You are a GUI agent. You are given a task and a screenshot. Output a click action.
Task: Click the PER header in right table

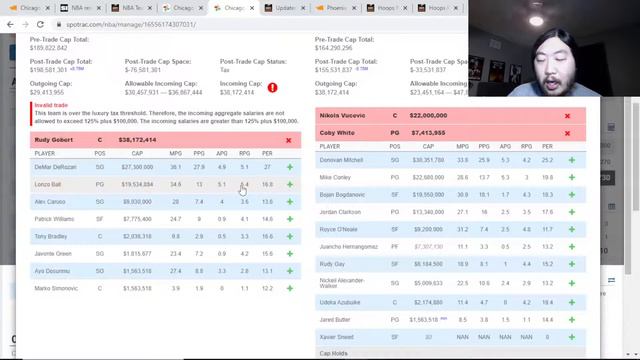pos(547,146)
